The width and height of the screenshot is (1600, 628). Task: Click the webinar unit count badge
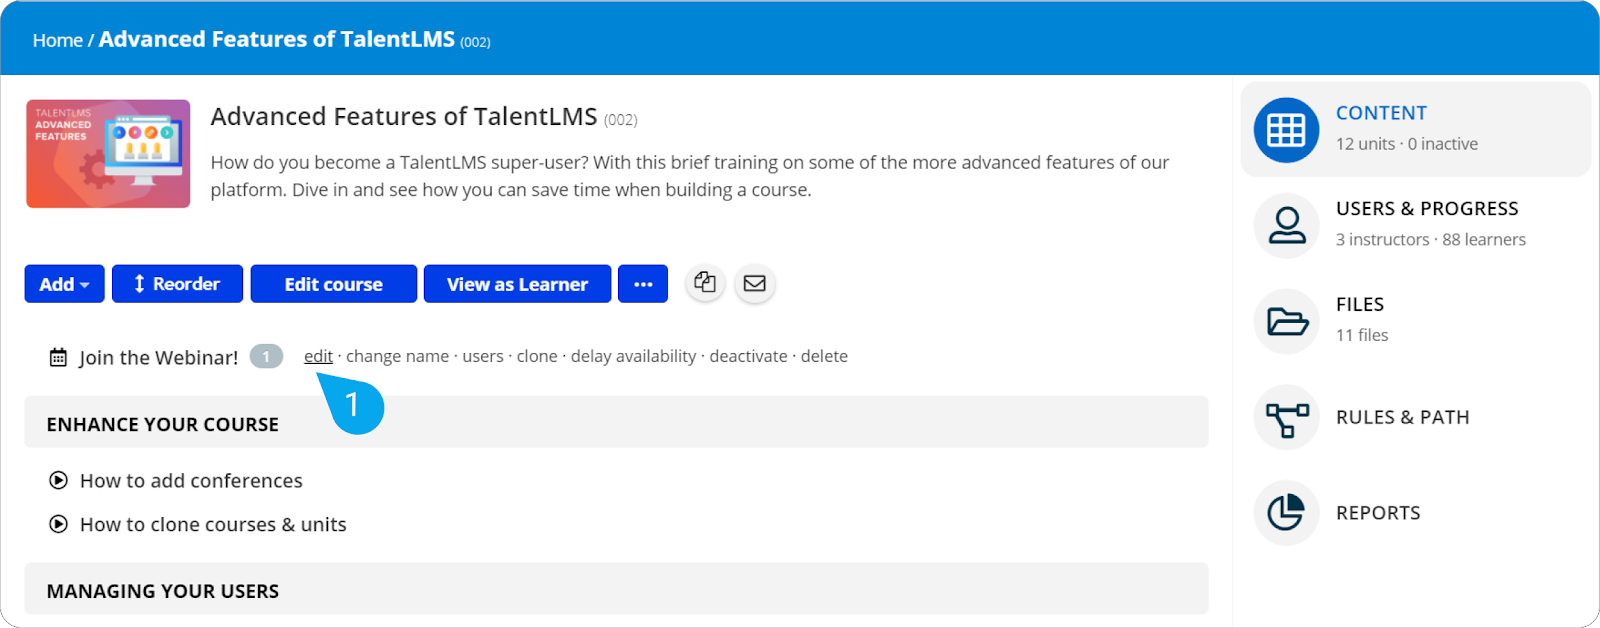click(266, 356)
